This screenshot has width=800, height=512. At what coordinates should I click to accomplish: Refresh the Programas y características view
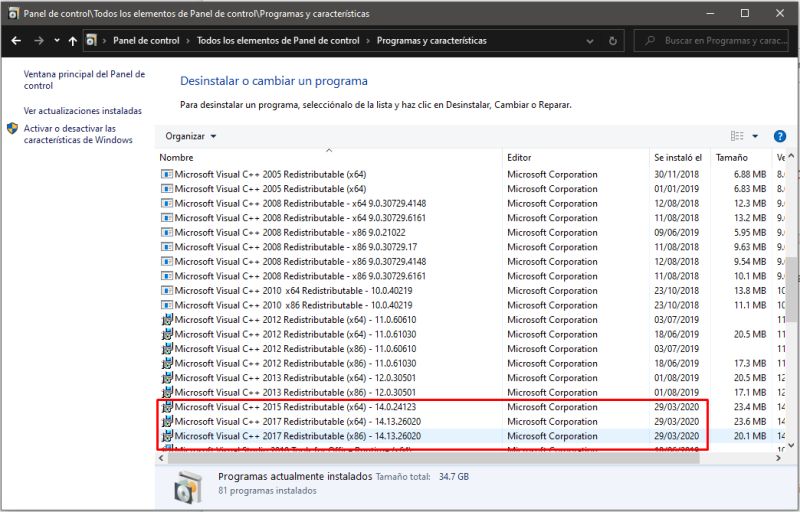click(613, 41)
